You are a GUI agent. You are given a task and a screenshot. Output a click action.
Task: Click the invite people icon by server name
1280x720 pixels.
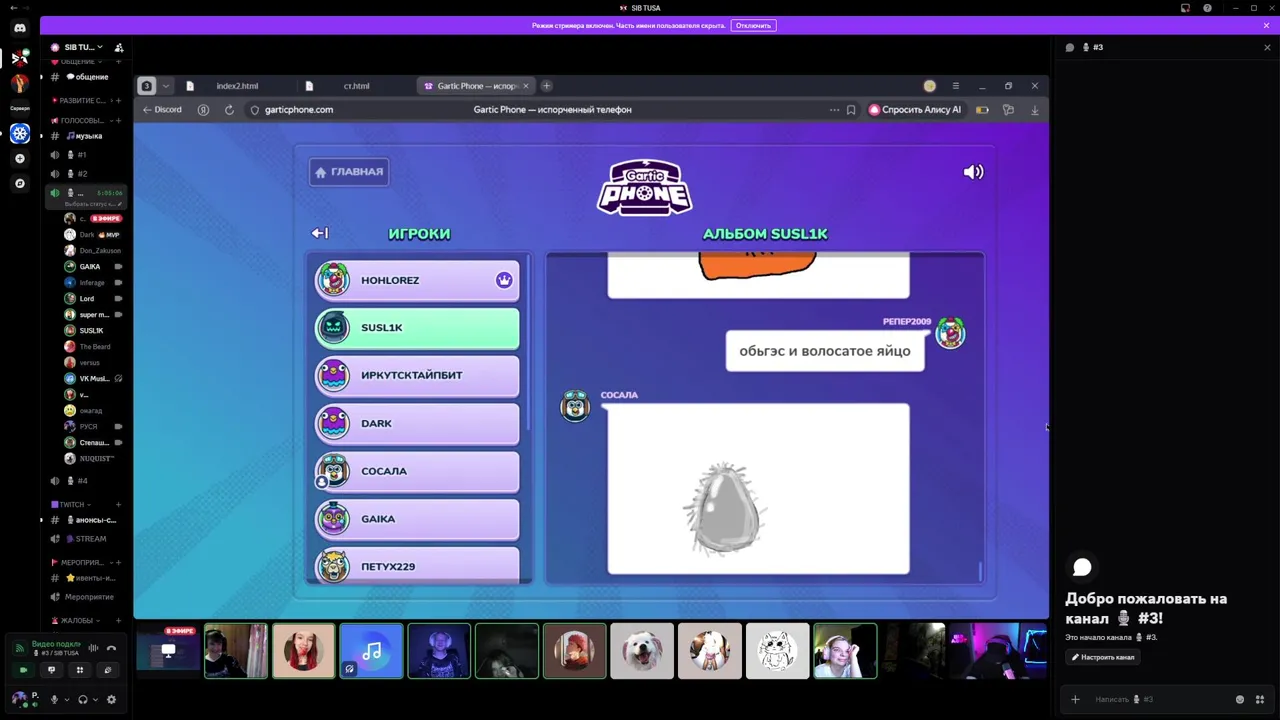(119, 47)
